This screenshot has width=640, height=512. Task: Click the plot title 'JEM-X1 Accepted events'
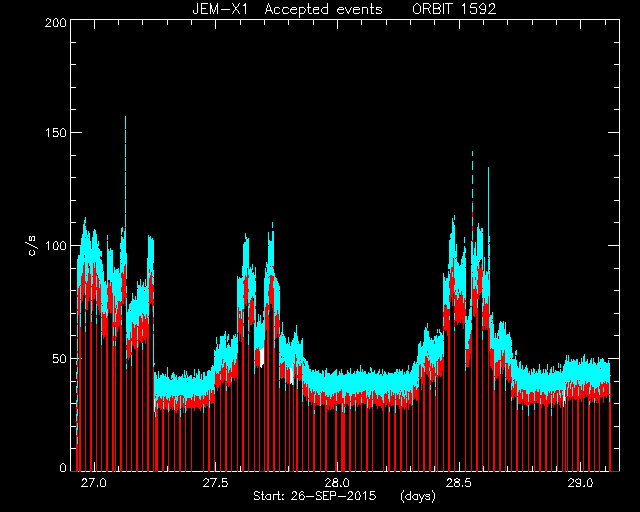(287, 9)
